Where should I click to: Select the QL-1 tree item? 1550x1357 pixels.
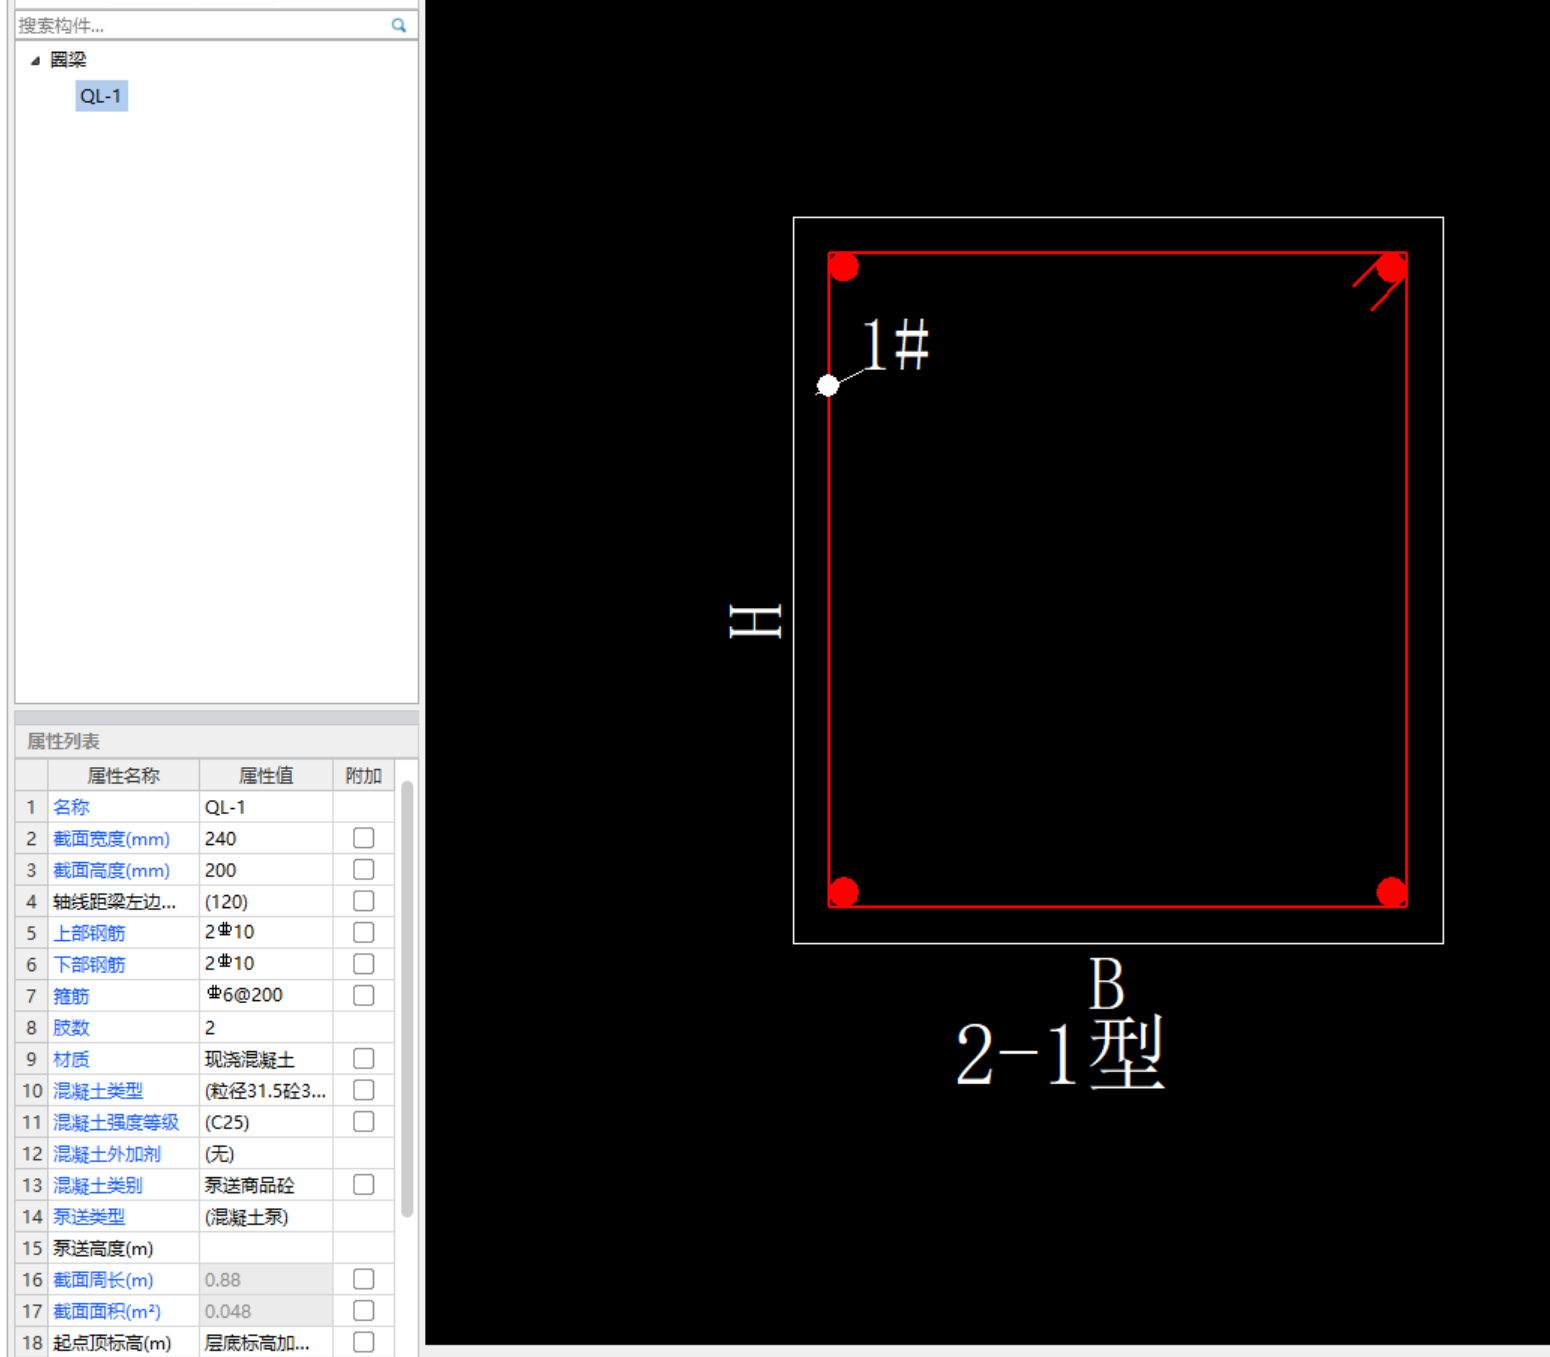tap(101, 96)
